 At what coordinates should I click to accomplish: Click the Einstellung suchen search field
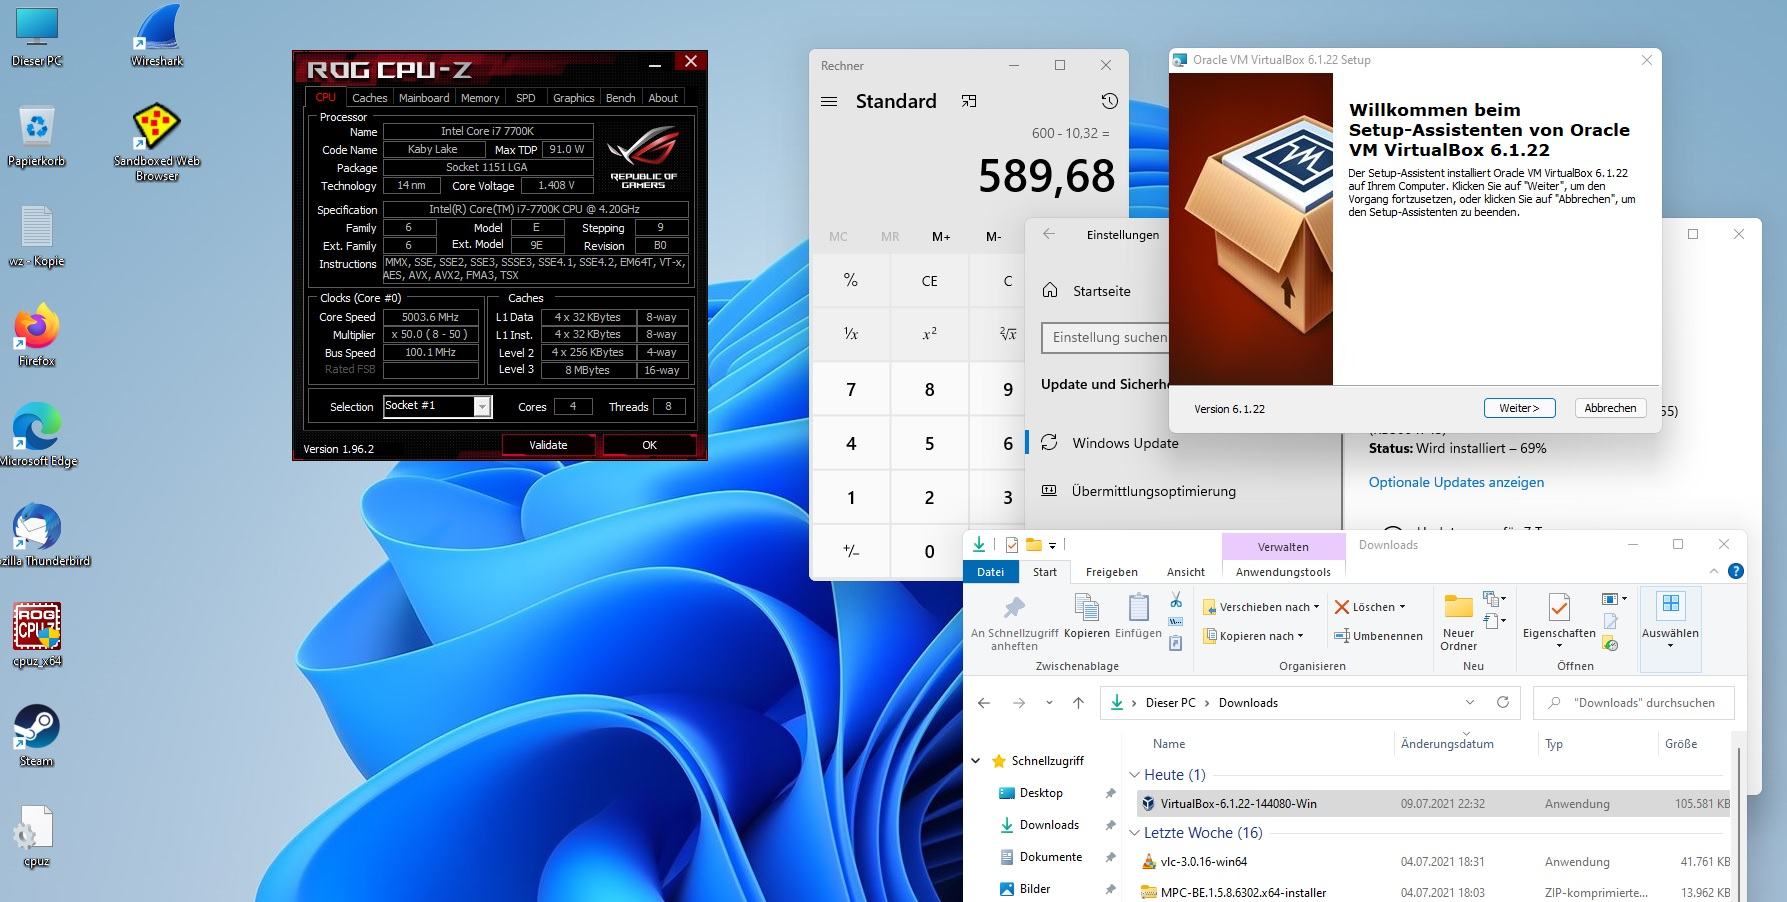click(x=1105, y=337)
